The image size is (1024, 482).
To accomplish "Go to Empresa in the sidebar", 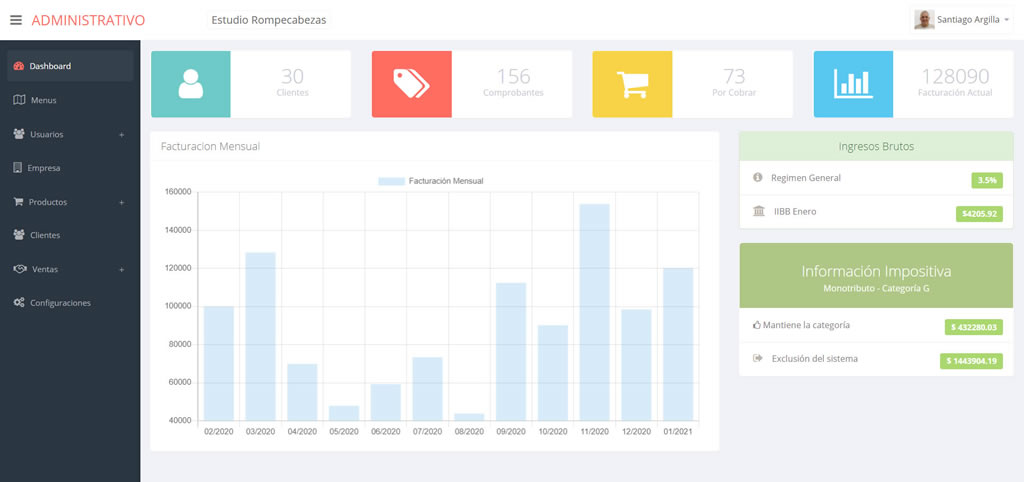I will (44, 168).
